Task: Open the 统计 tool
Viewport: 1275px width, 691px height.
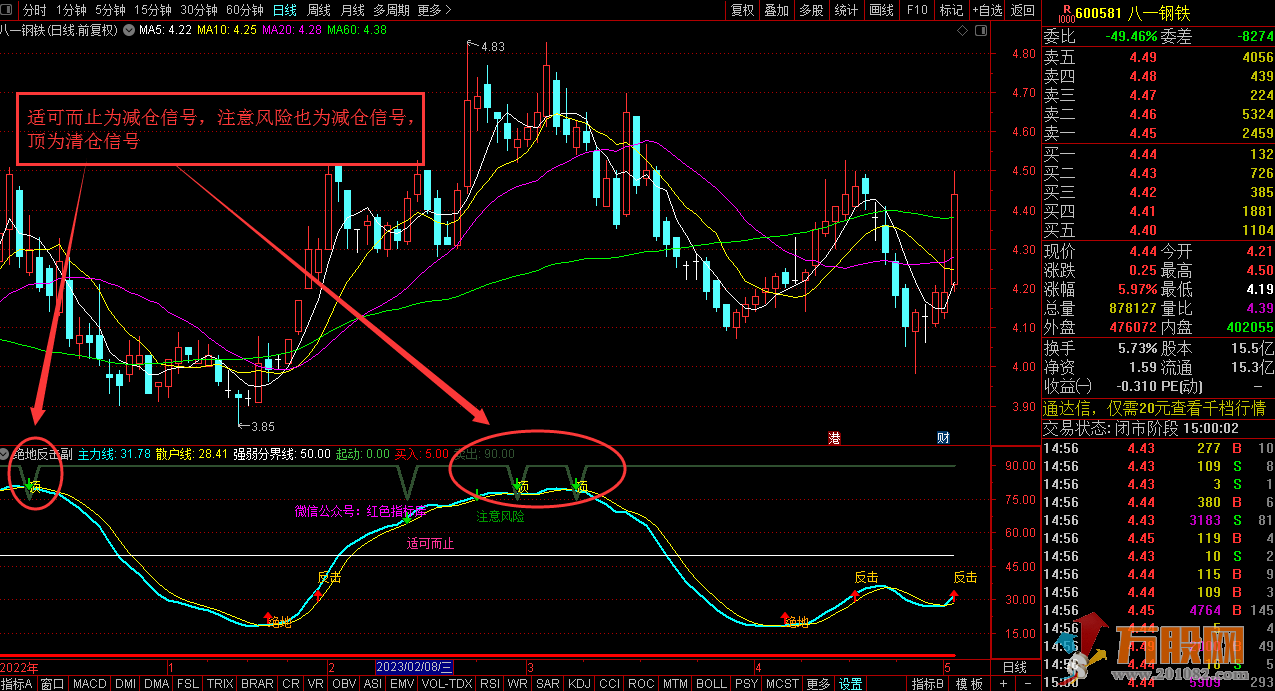Action: pos(846,10)
